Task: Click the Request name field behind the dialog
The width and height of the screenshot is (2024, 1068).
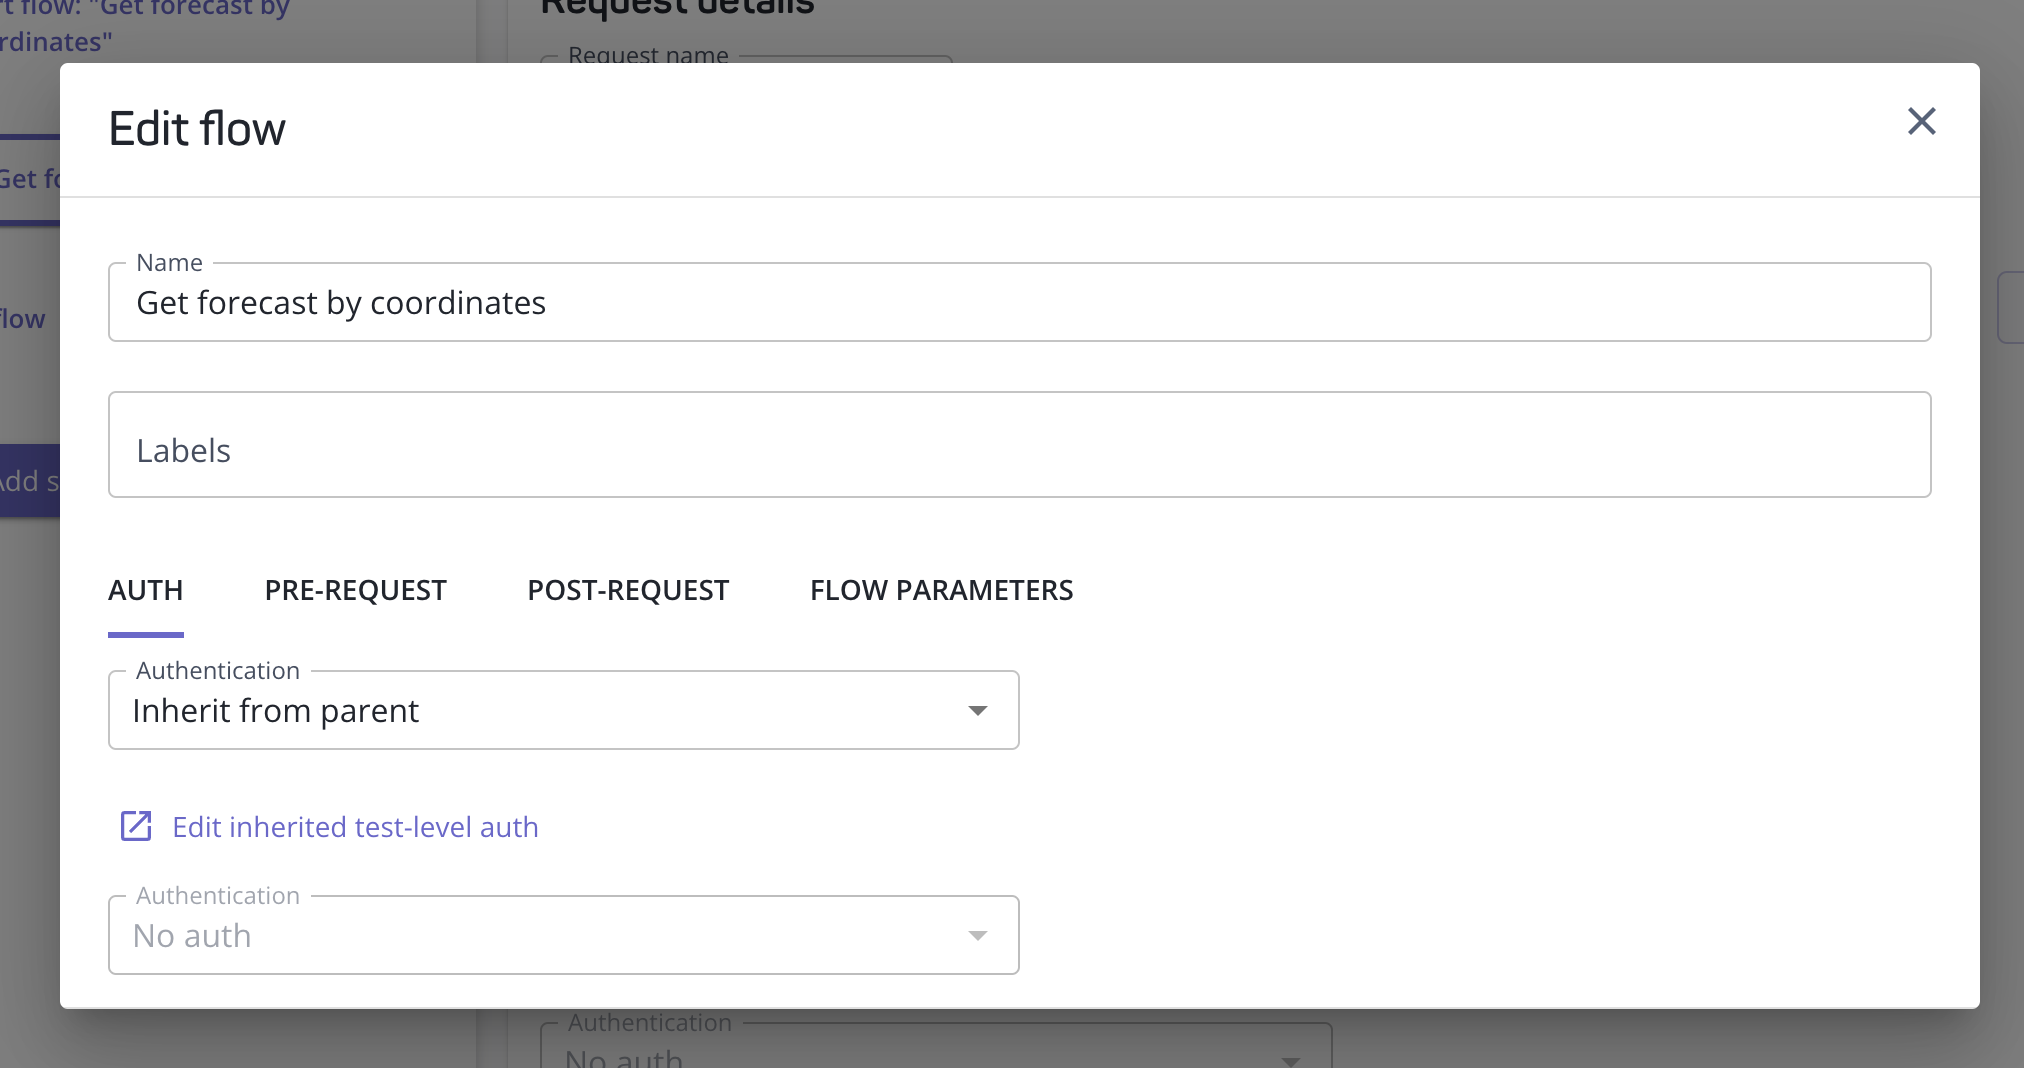Action: point(745,54)
